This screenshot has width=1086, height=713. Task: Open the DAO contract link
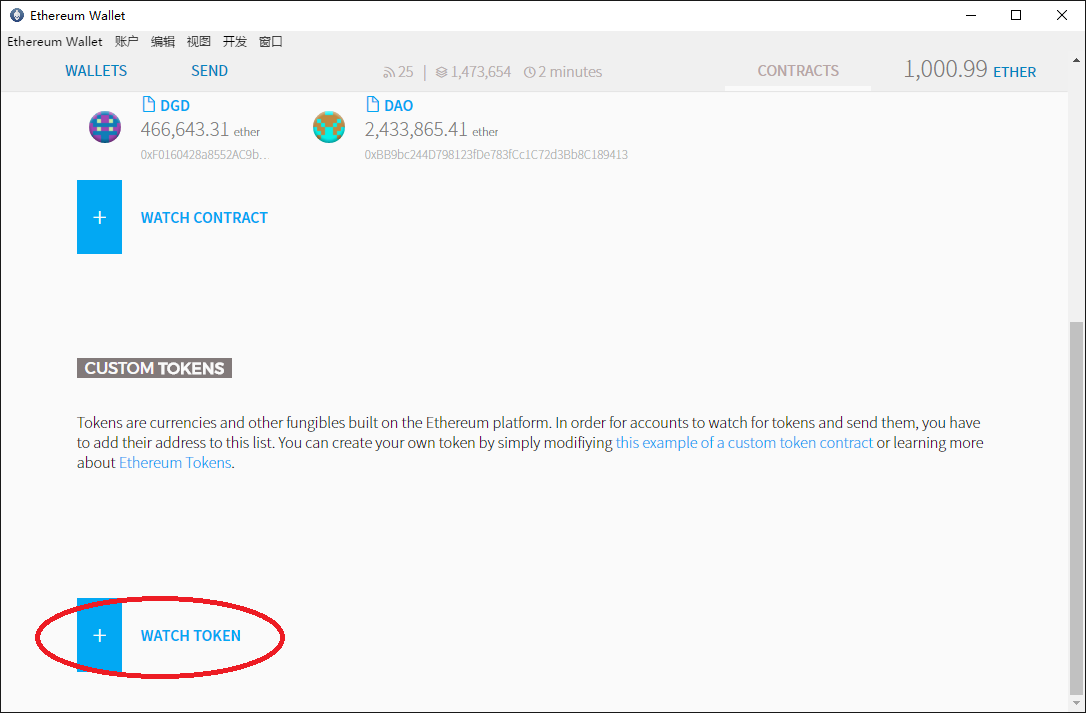click(399, 105)
